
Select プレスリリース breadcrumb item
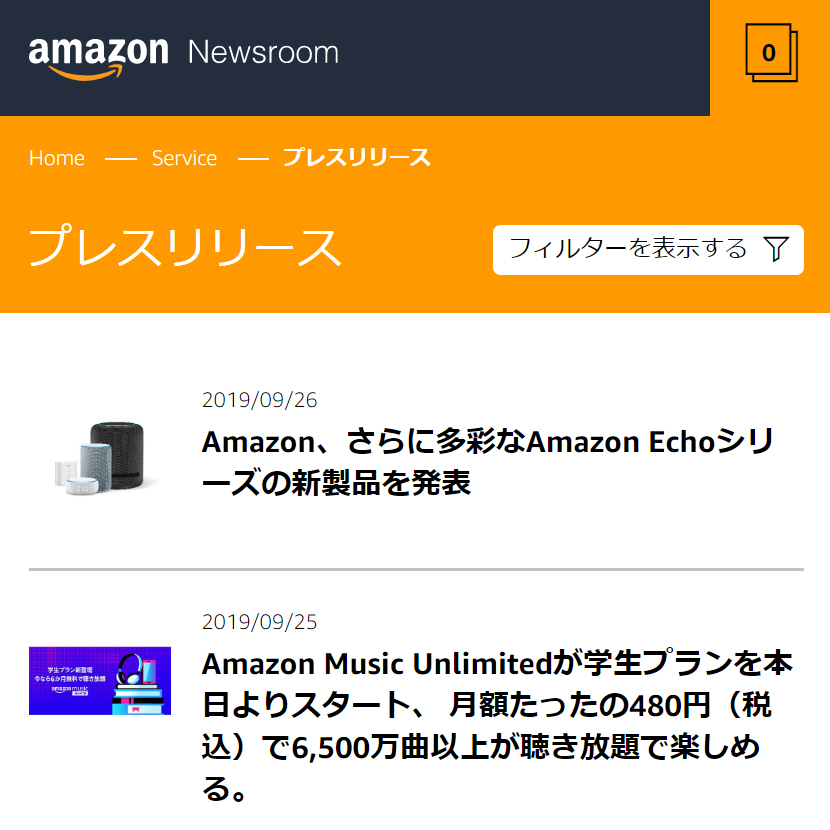(x=357, y=157)
